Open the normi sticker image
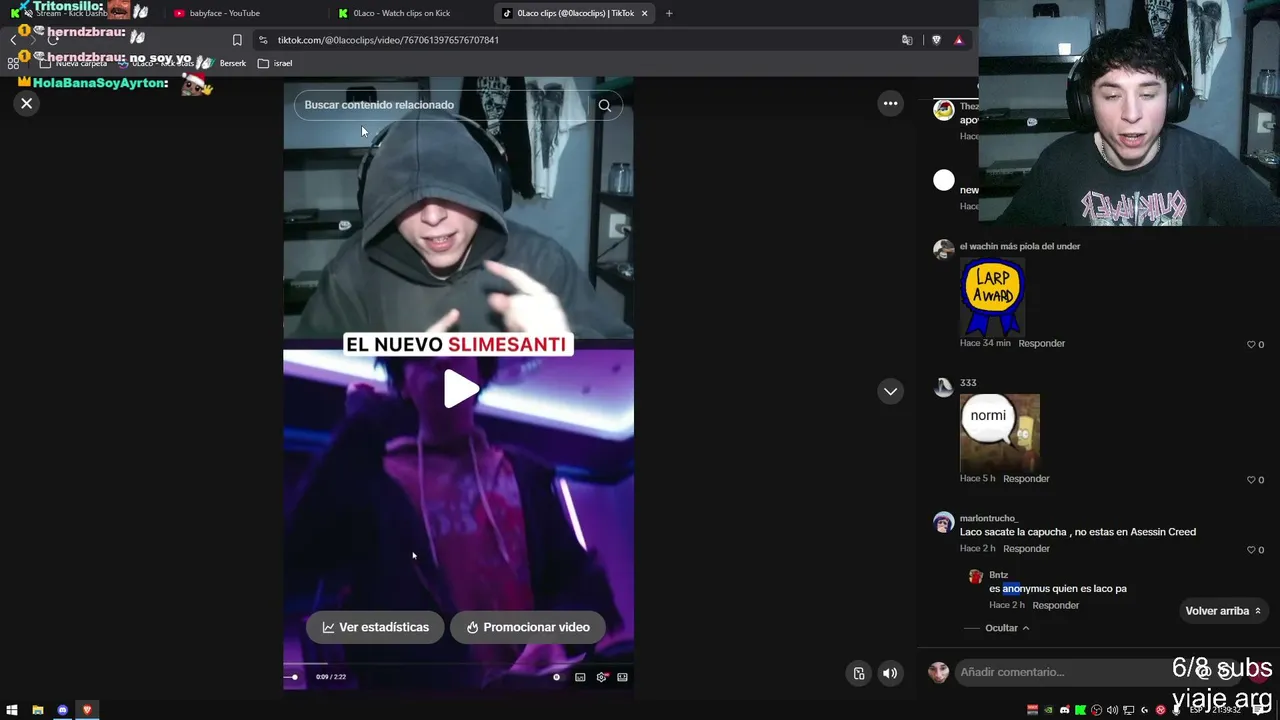1280x720 pixels. point(1000,433)
